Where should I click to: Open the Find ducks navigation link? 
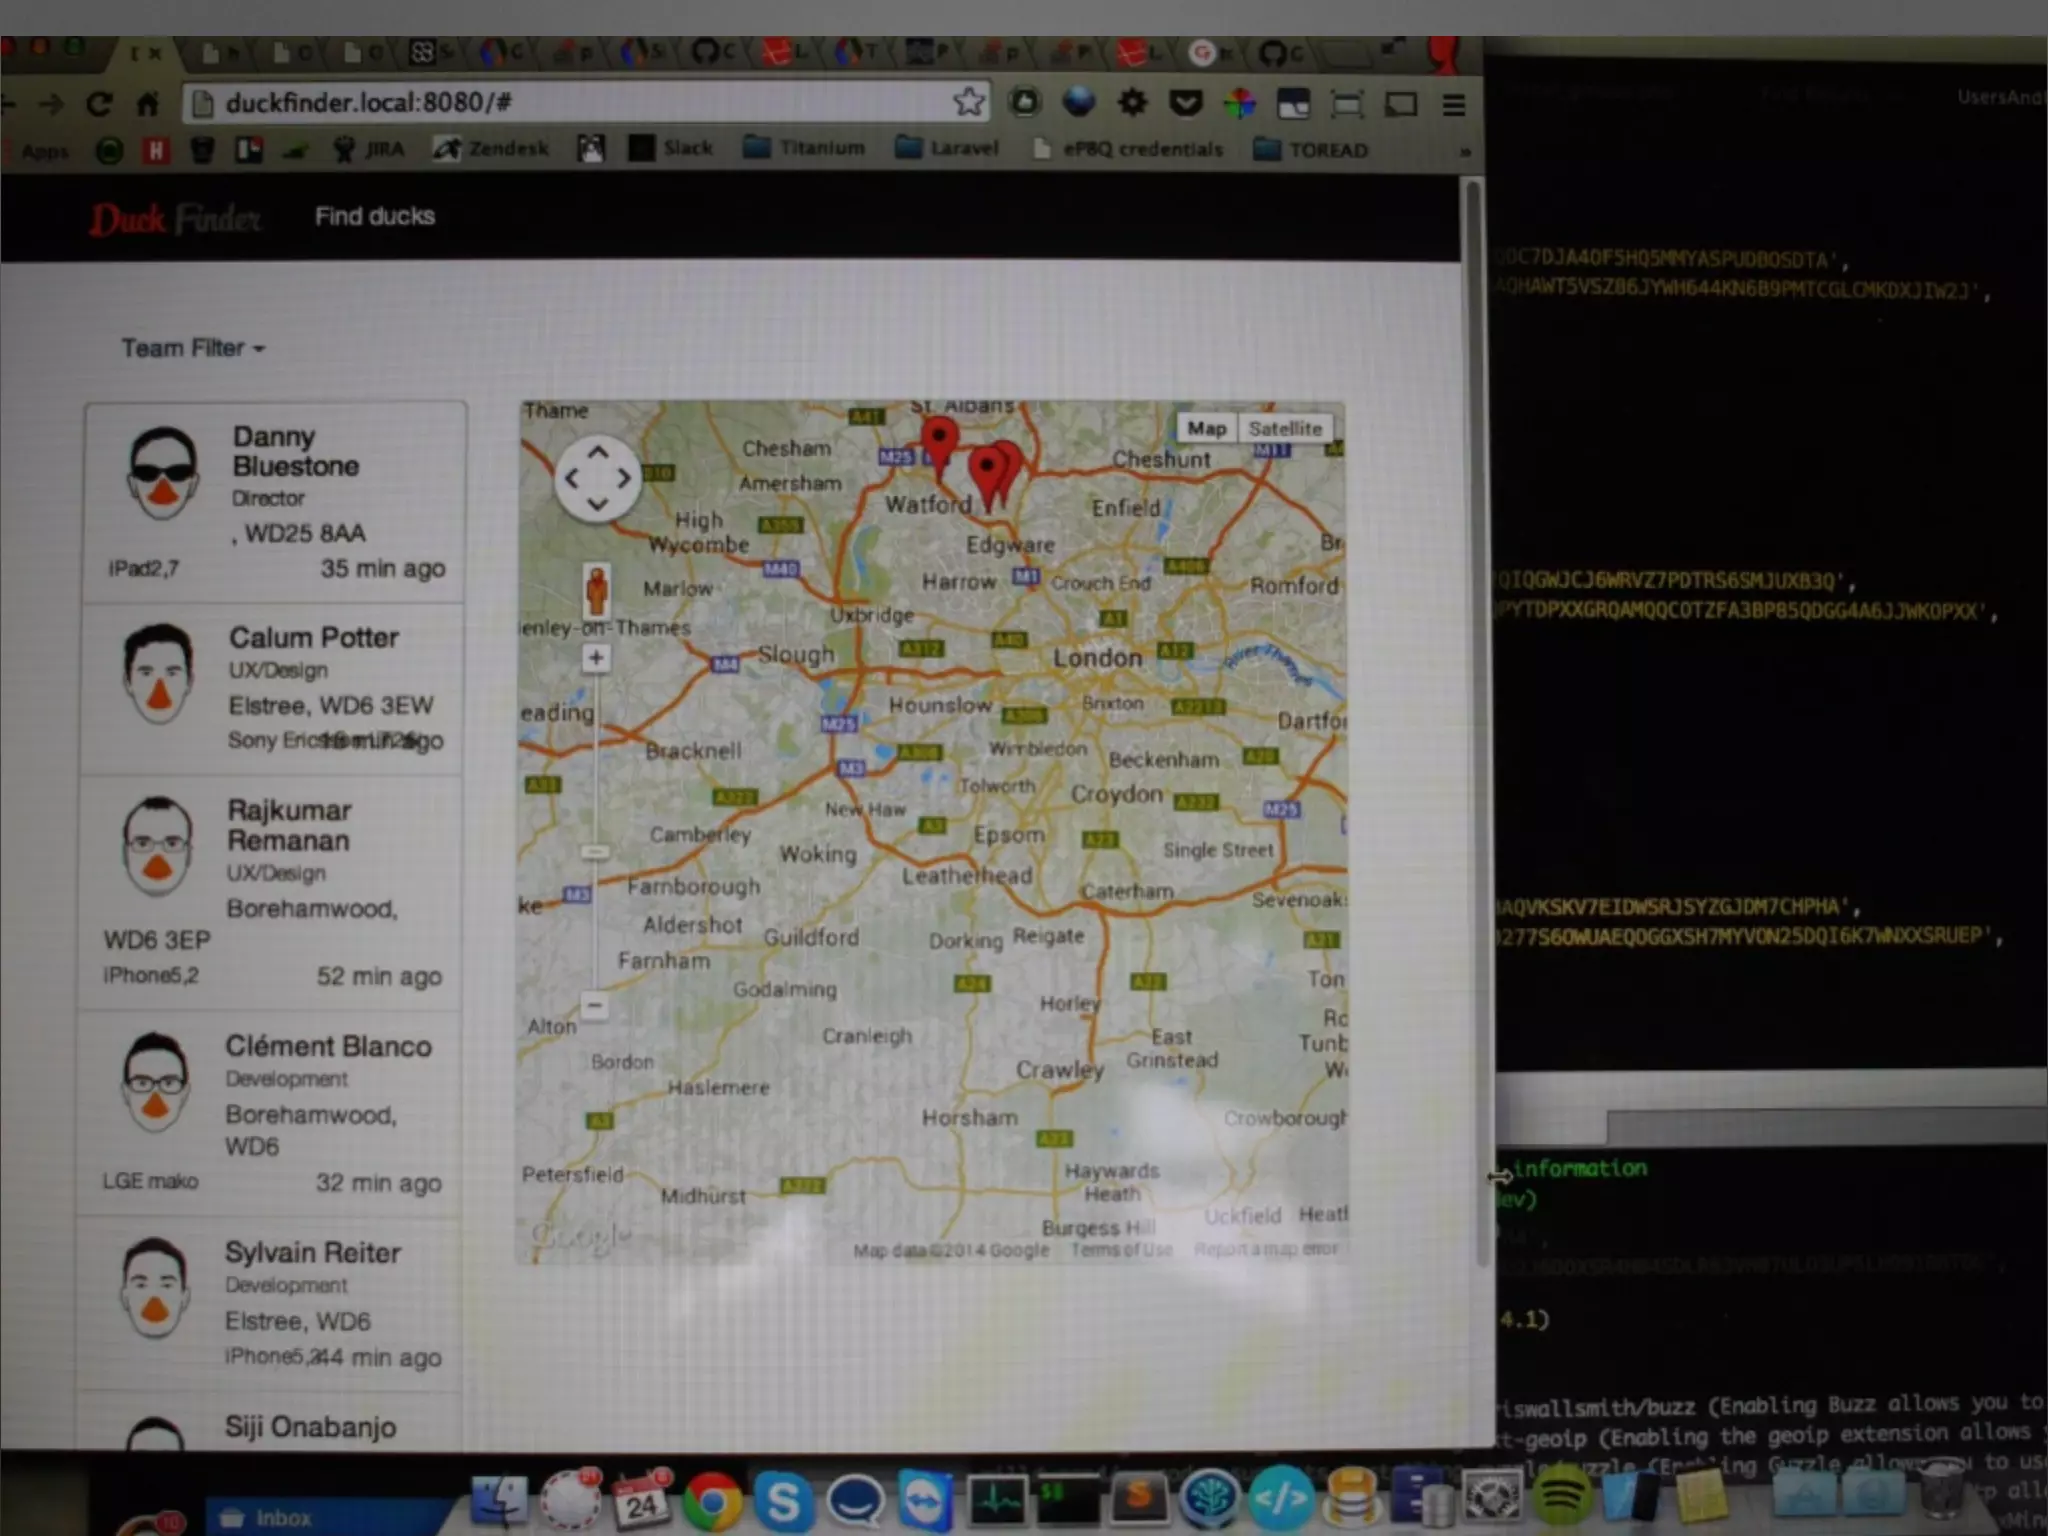[375, 216]
